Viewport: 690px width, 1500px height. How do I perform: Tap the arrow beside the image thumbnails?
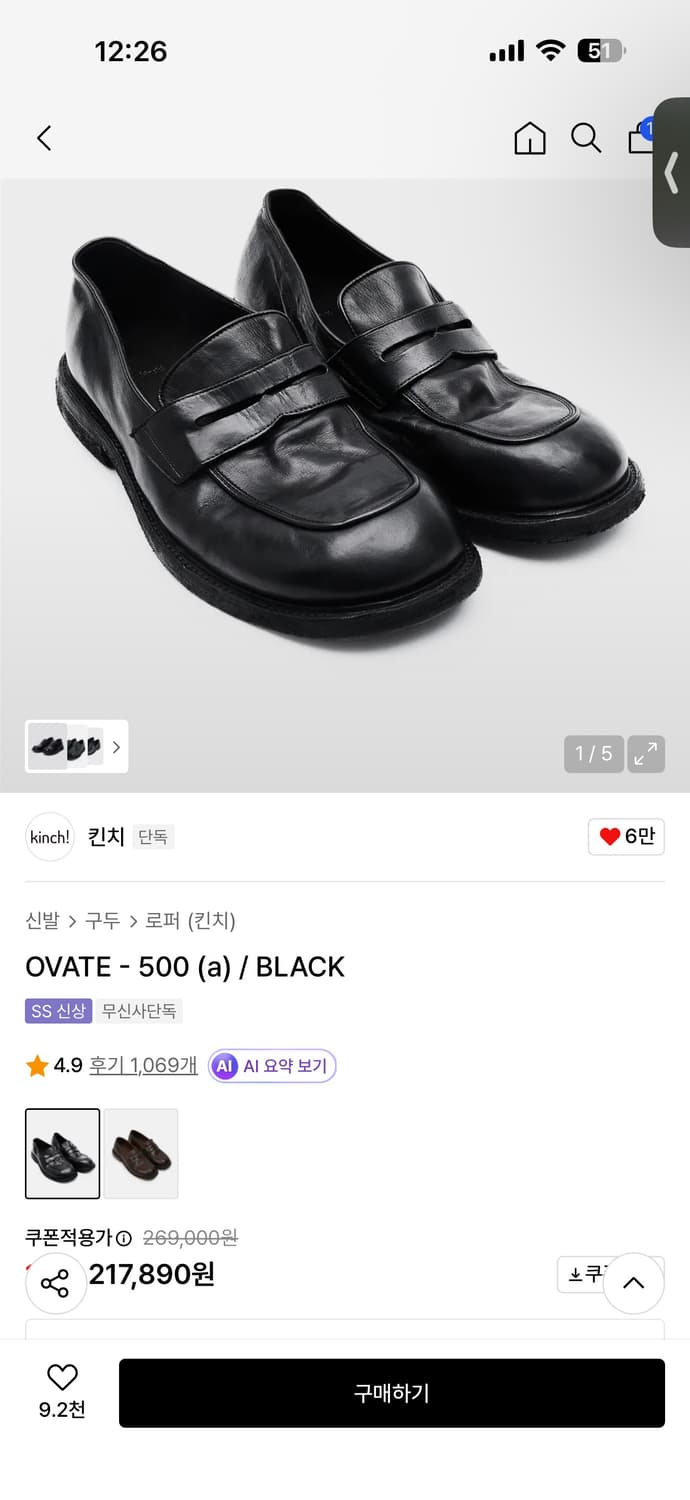[116, 747]
